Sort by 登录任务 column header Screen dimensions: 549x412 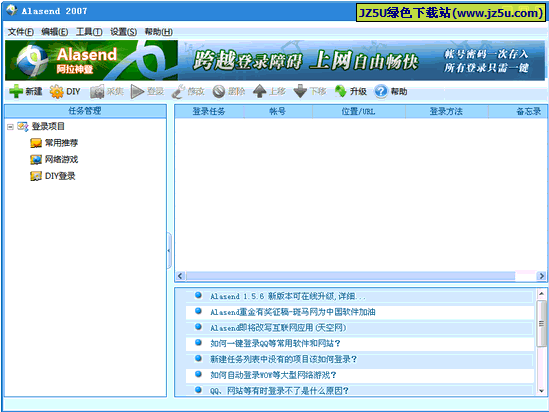point(209,111)
